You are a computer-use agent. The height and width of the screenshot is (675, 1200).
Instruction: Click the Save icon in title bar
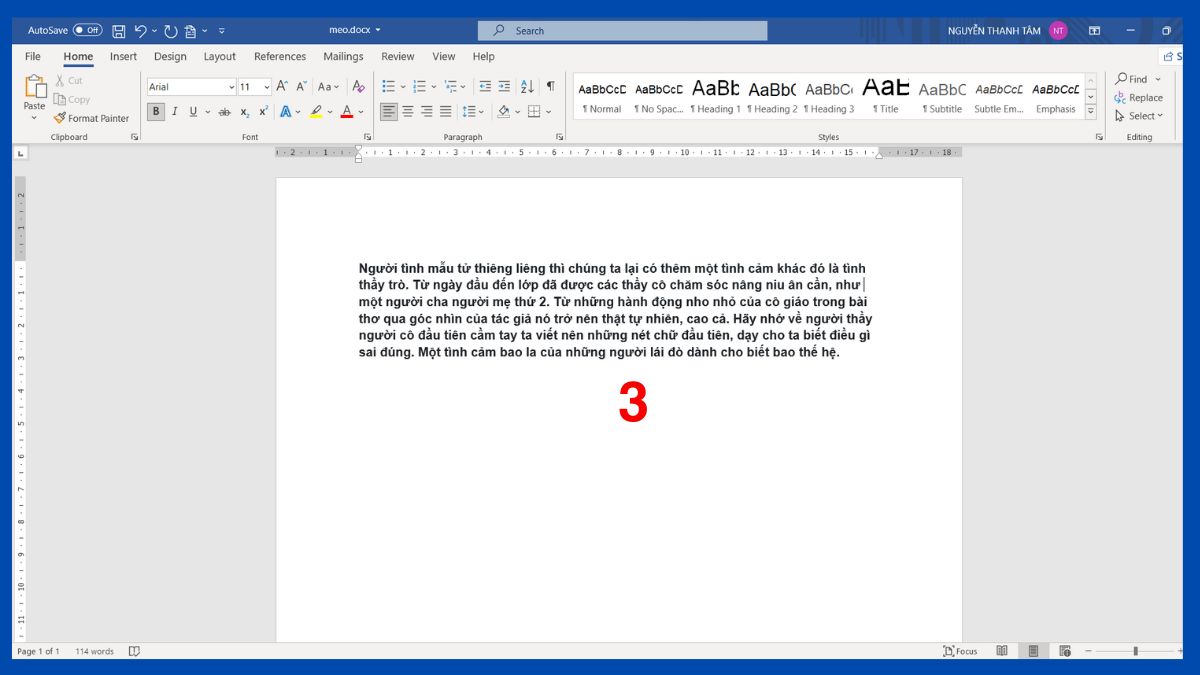[119, 31]
